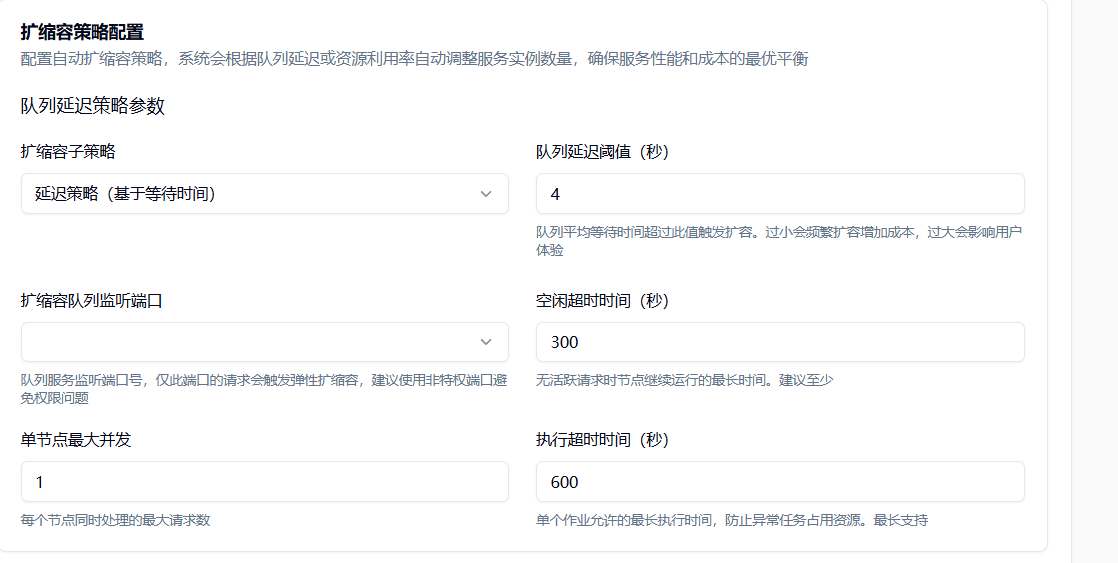This screenshot has width=1118, height=563.
Task: Click the 空闲超时时间 field containing 300
Action: (x=780, y=342)
